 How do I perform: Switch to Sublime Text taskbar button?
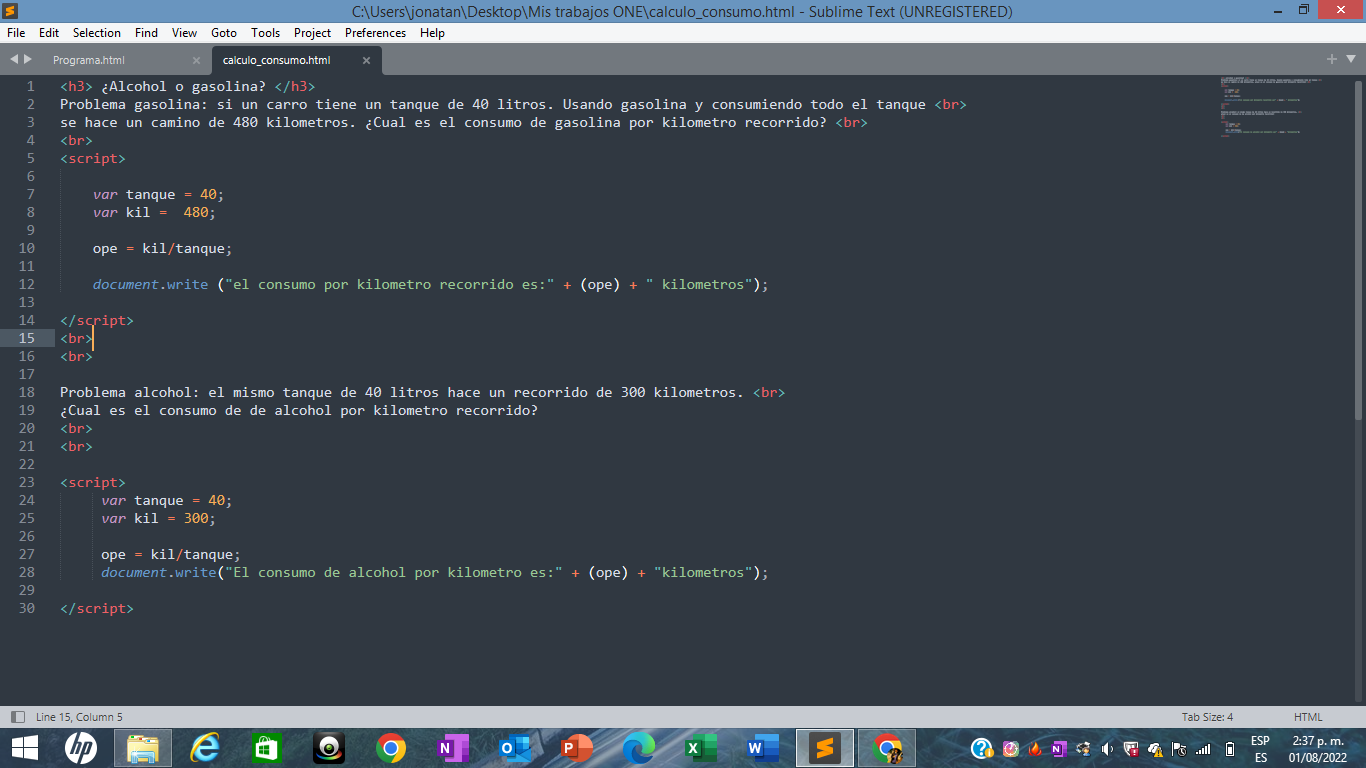825,748
